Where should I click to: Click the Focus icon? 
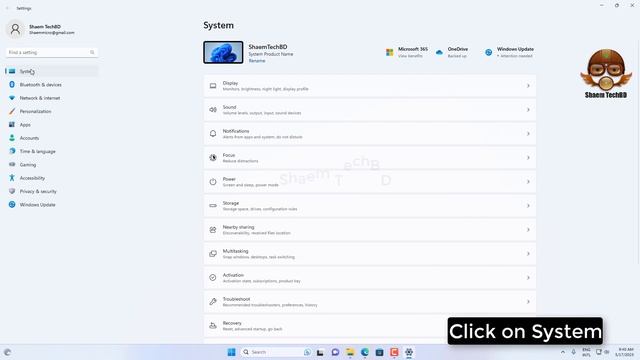point(213,158)
